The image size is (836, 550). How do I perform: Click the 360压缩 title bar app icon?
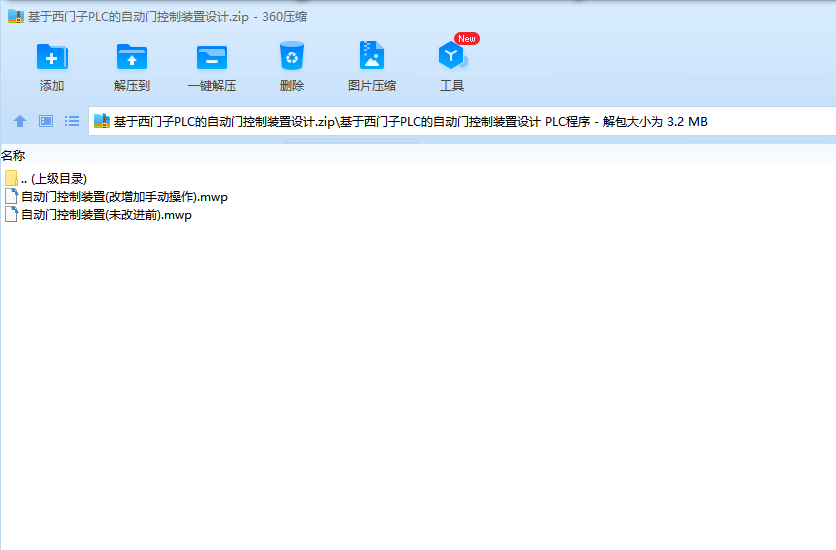(x=16, y=17)
